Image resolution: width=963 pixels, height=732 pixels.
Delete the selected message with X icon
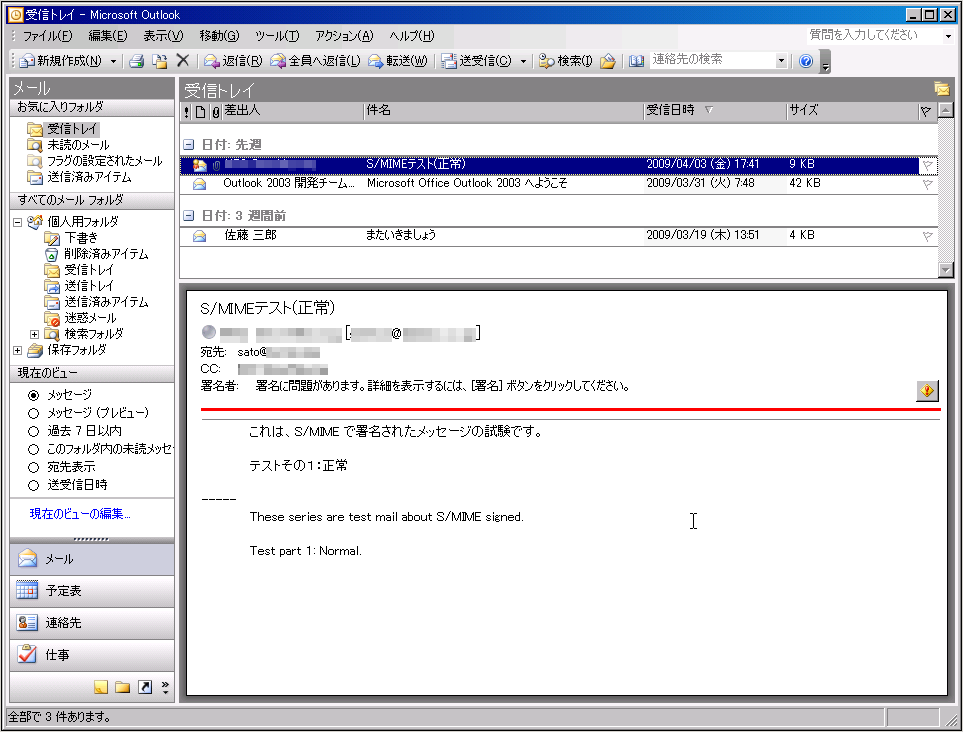point(182,60)
